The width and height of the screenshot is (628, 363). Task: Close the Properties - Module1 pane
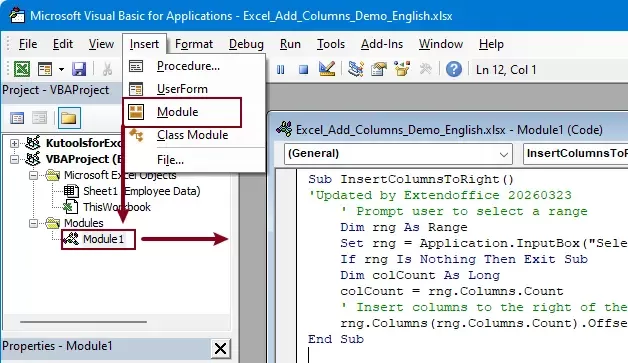(220, 348)
